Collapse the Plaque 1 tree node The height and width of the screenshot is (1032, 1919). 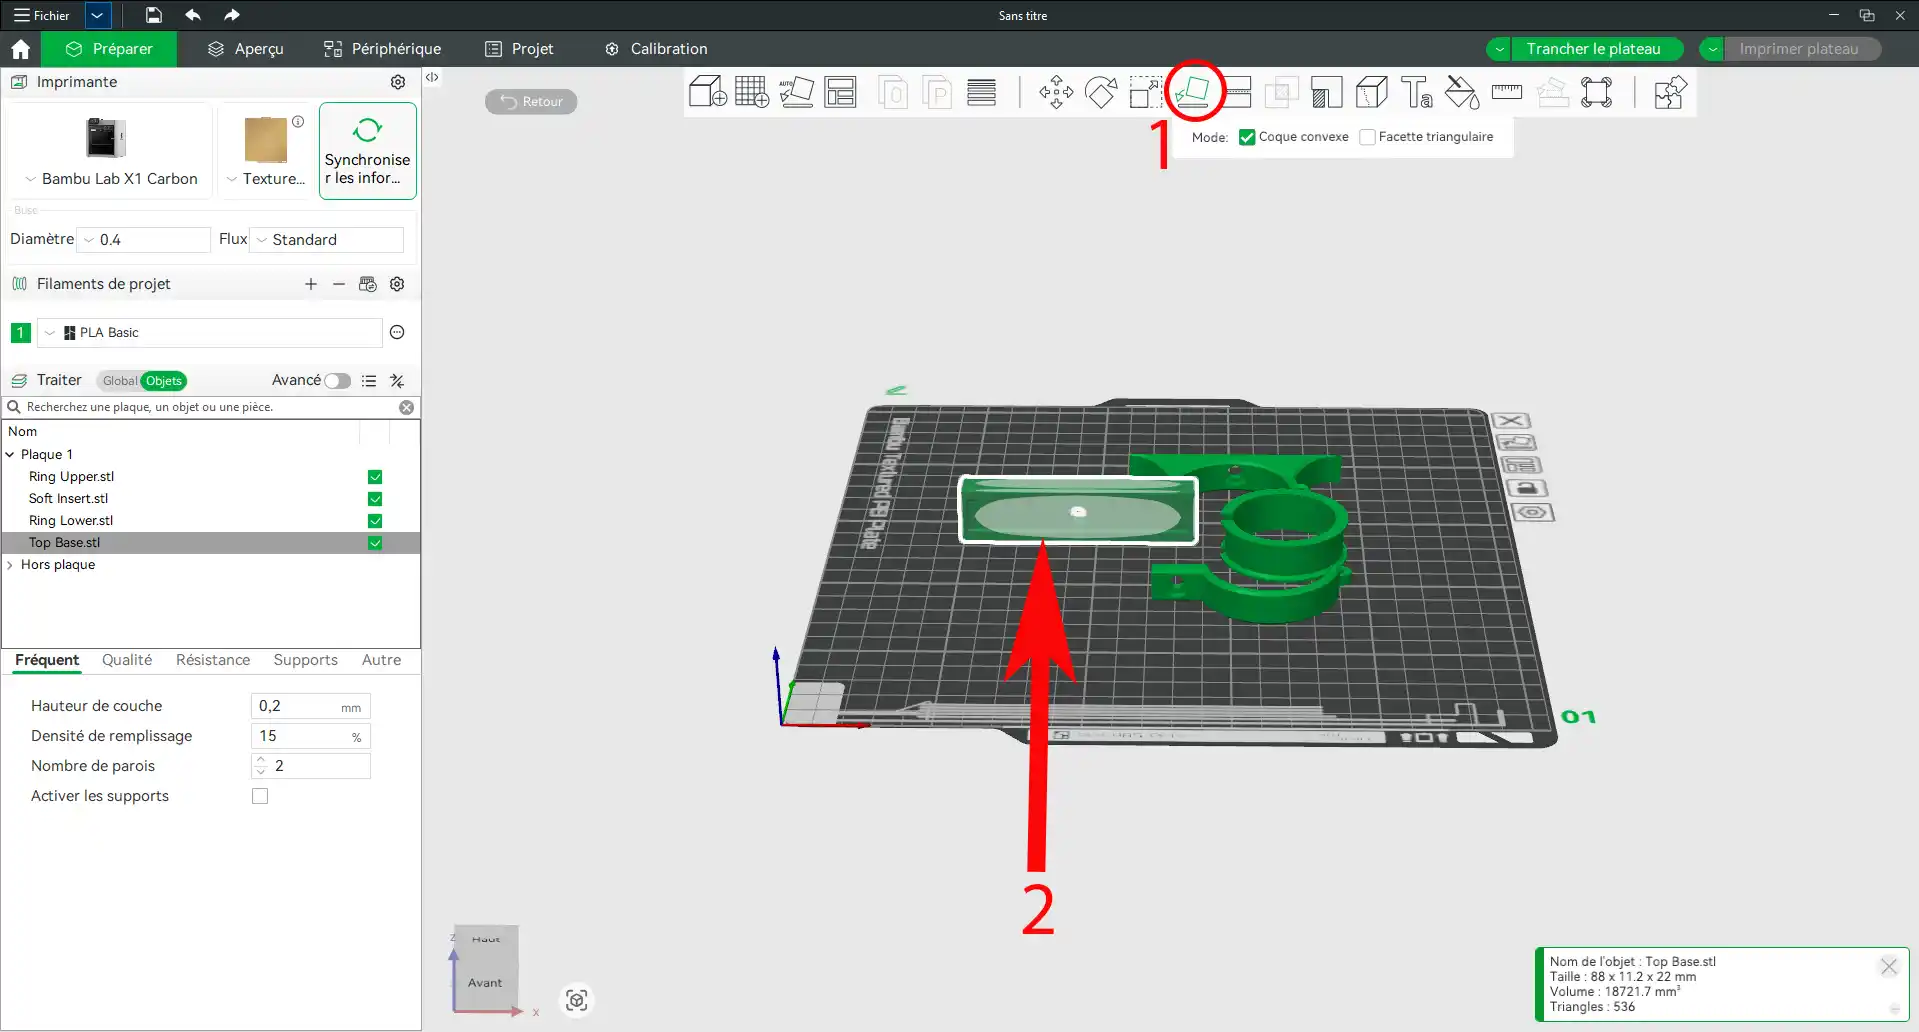coord(11,455)
